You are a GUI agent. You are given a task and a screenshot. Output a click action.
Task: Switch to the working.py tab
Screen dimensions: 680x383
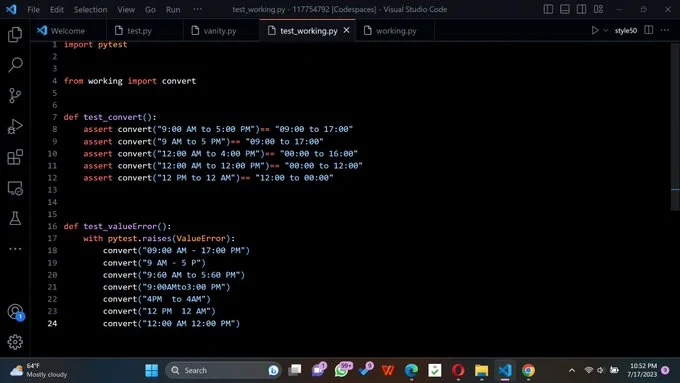pos(395,31)
